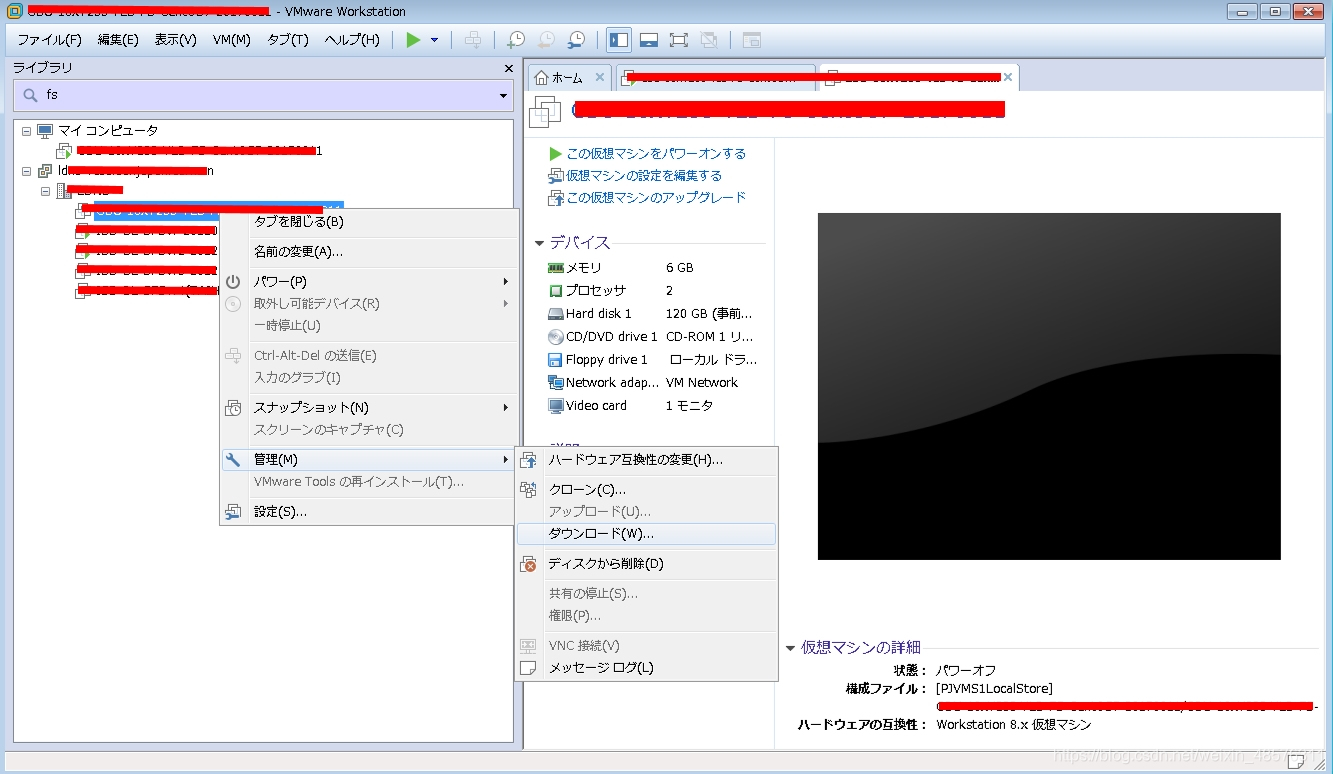Click the Workstation 8.x 仮想マシン compatibility text
Image resolution: width=1333 pixels, height=774 pixels.
[x=1014, y=725]
